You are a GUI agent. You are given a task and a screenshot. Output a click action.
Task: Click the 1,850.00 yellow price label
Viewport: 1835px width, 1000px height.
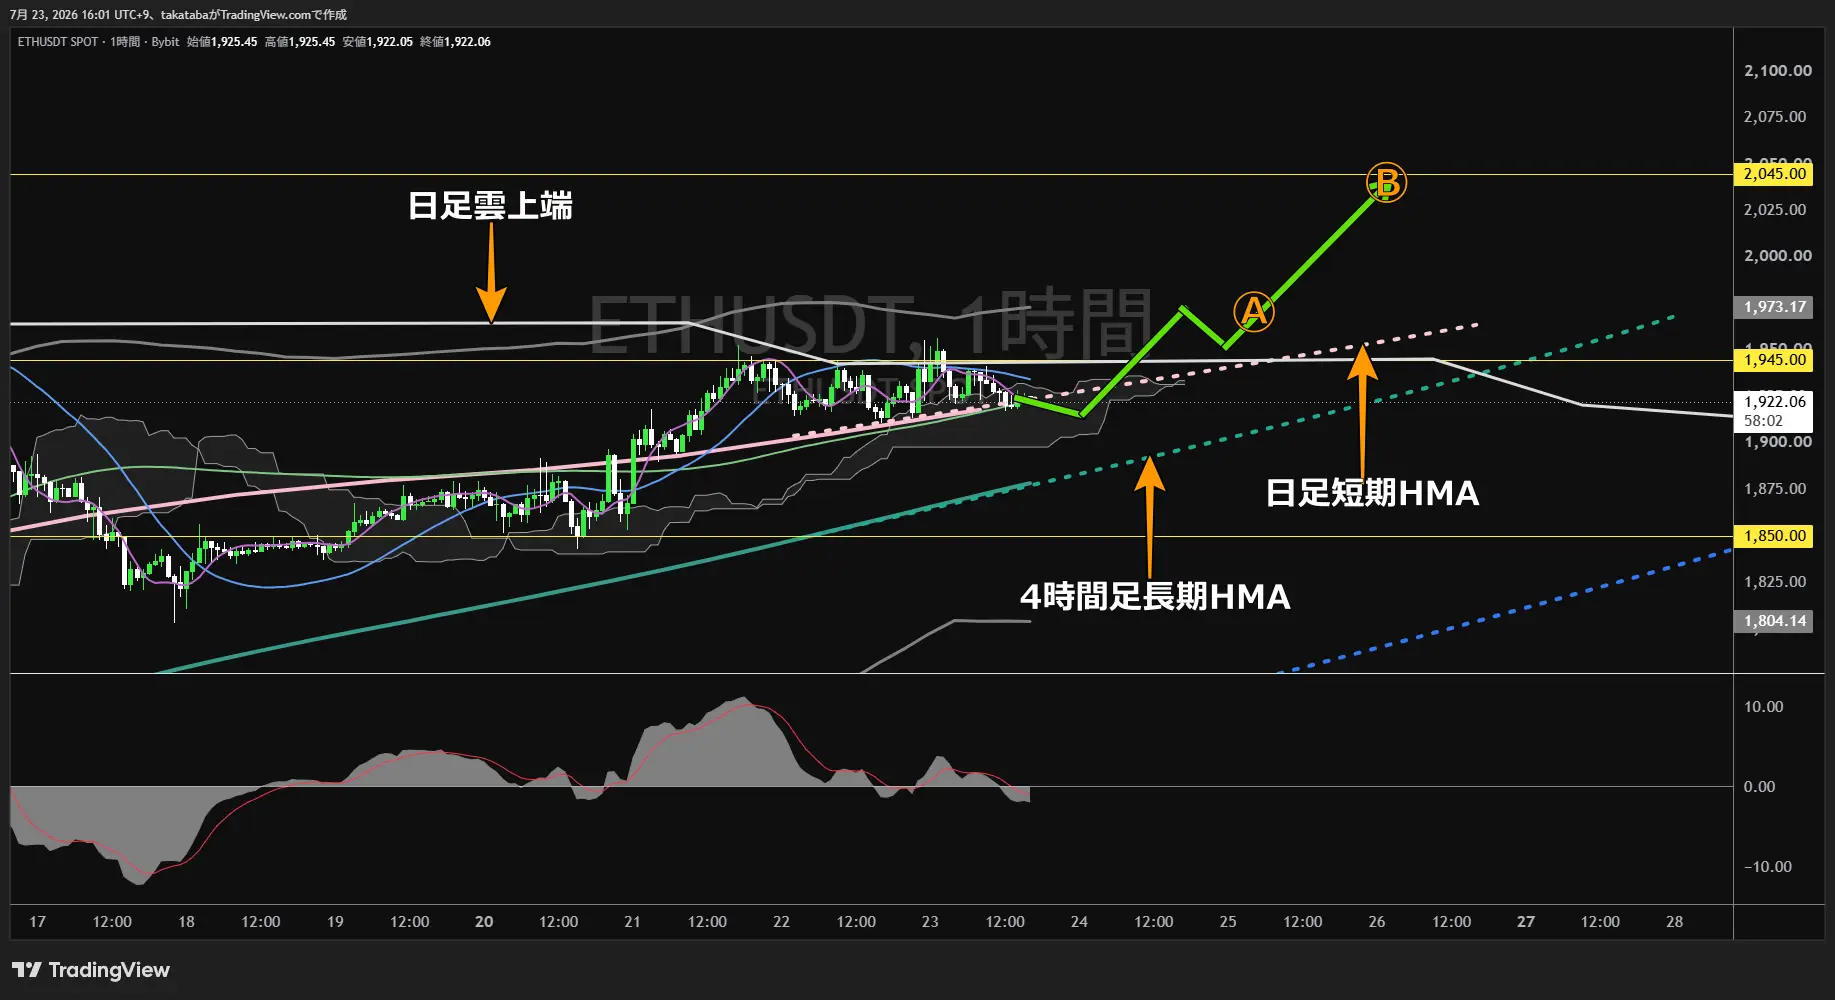1775,536
